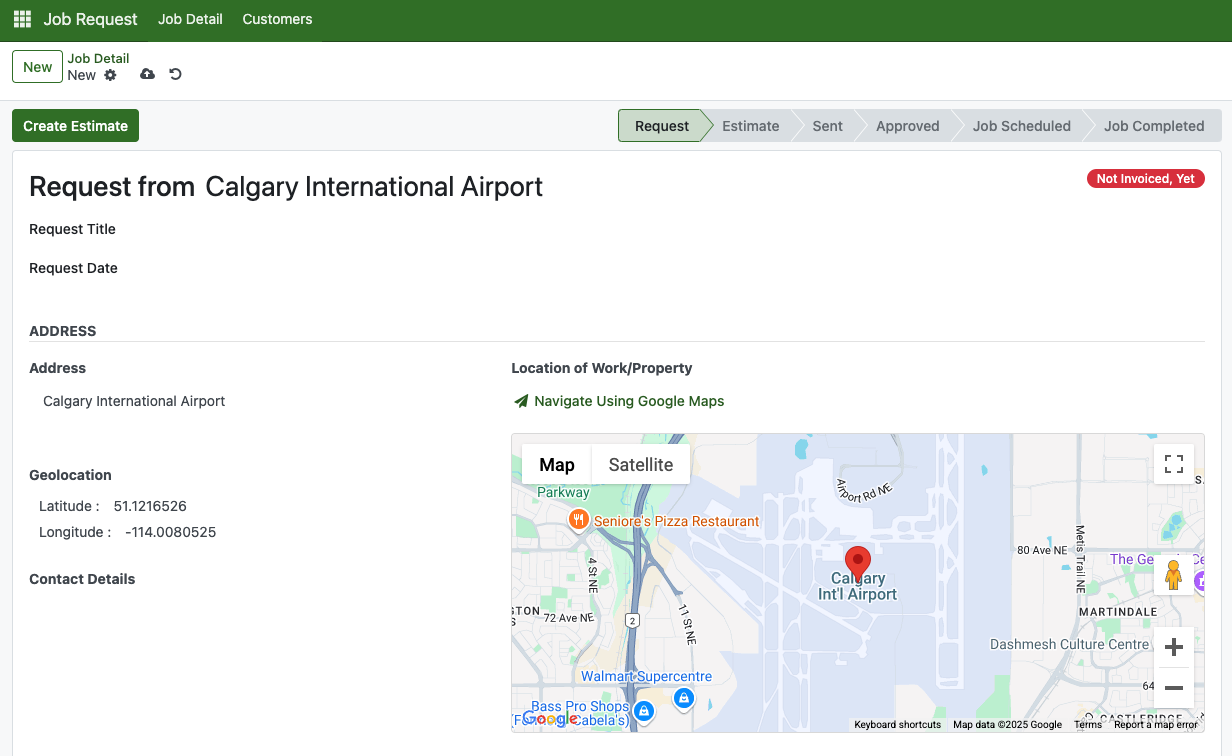Click the New record button
Viewport: 1232px width, 756px height.
point(37,67)
